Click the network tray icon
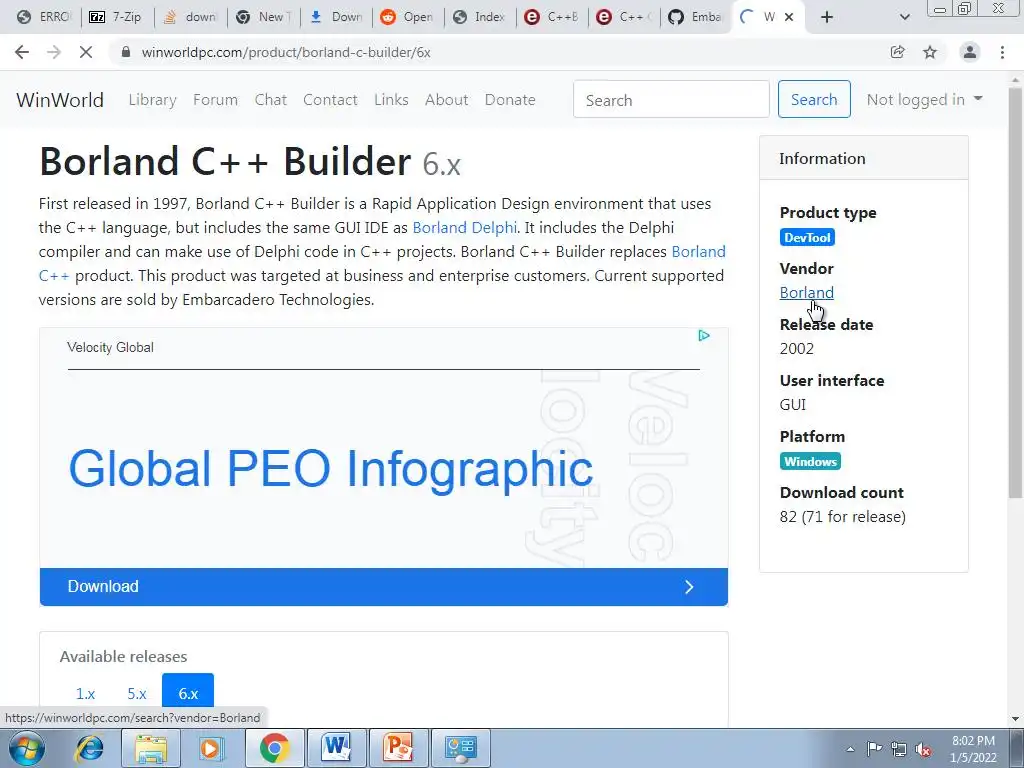 tap(899, 749)
